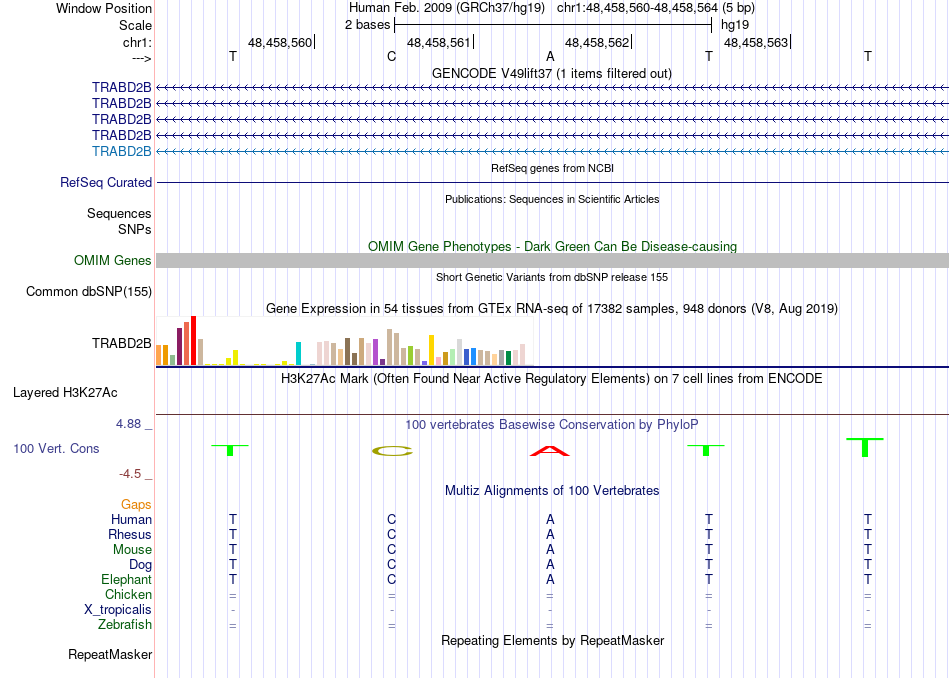Open the GENCODE V49lift37 track title

coord(552,73)
